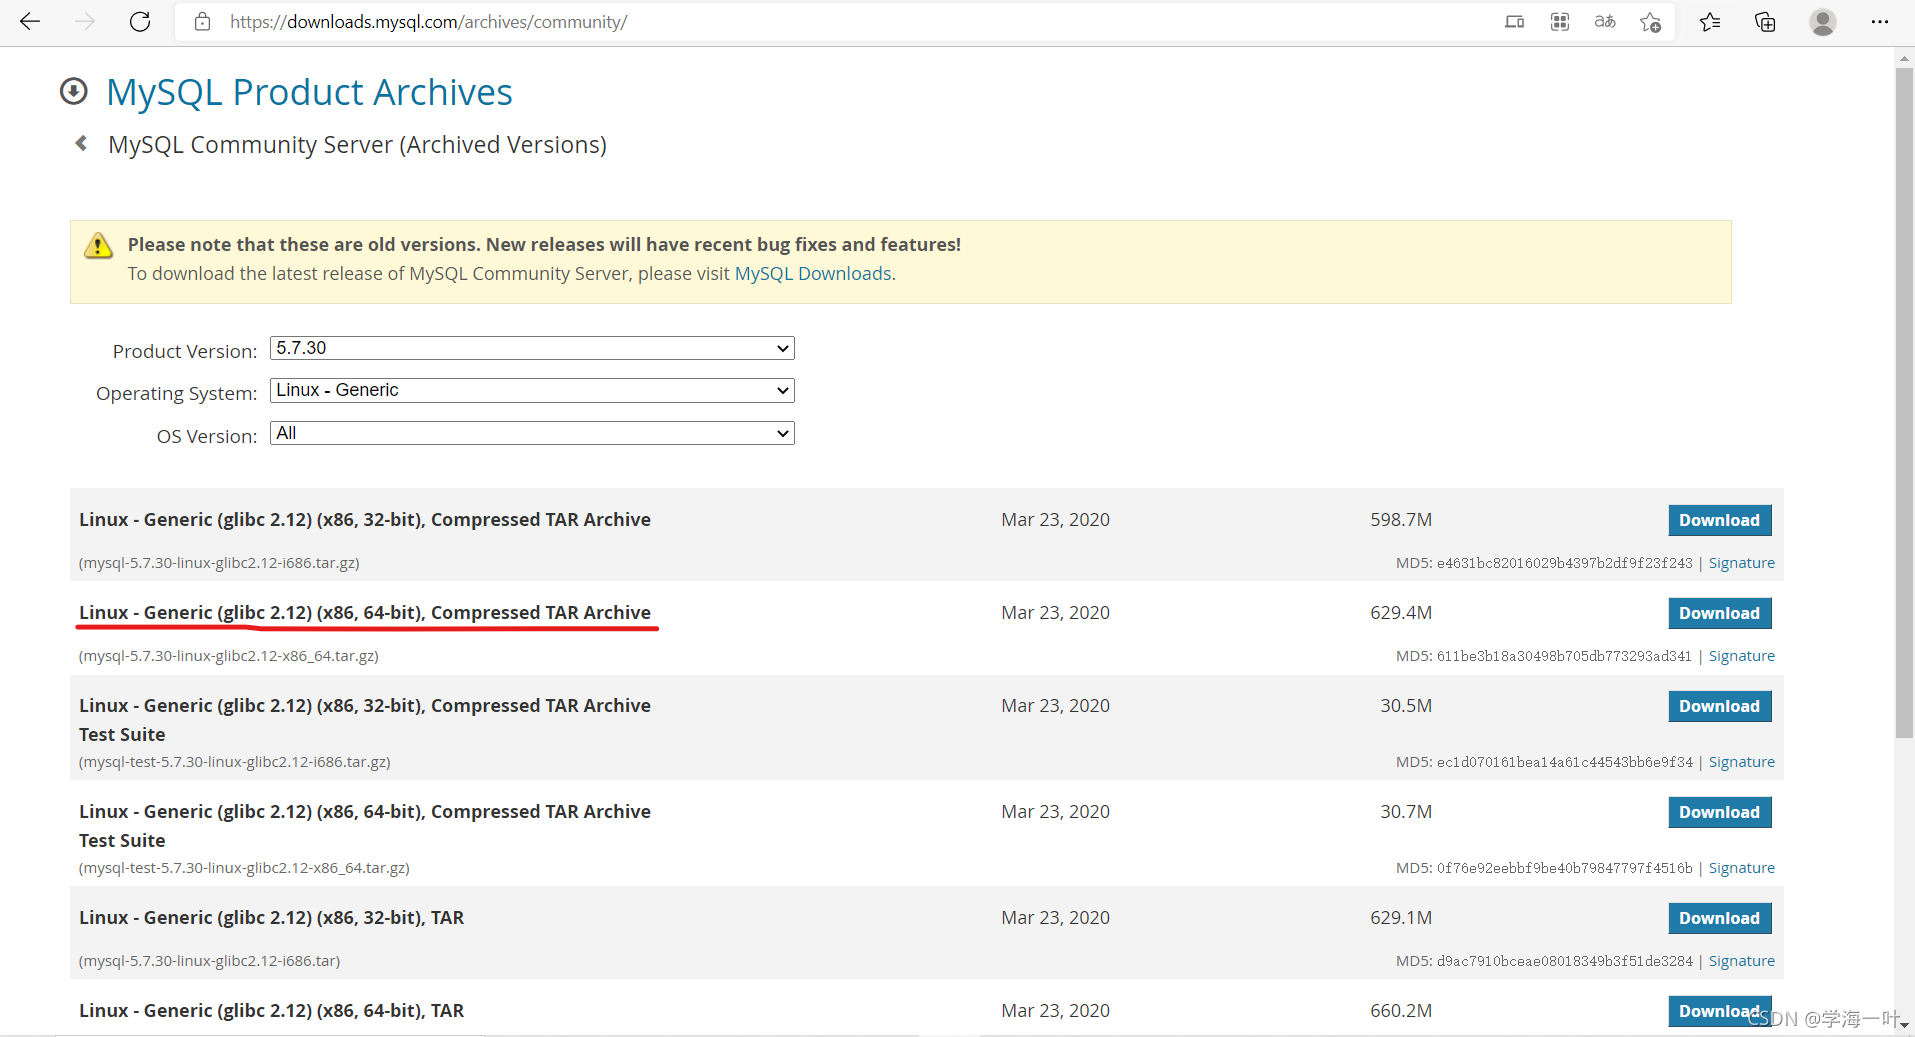
Task: Download the 64-bit Compressed TAR Archive 629.4M
Action: [x=1719, y=613]
